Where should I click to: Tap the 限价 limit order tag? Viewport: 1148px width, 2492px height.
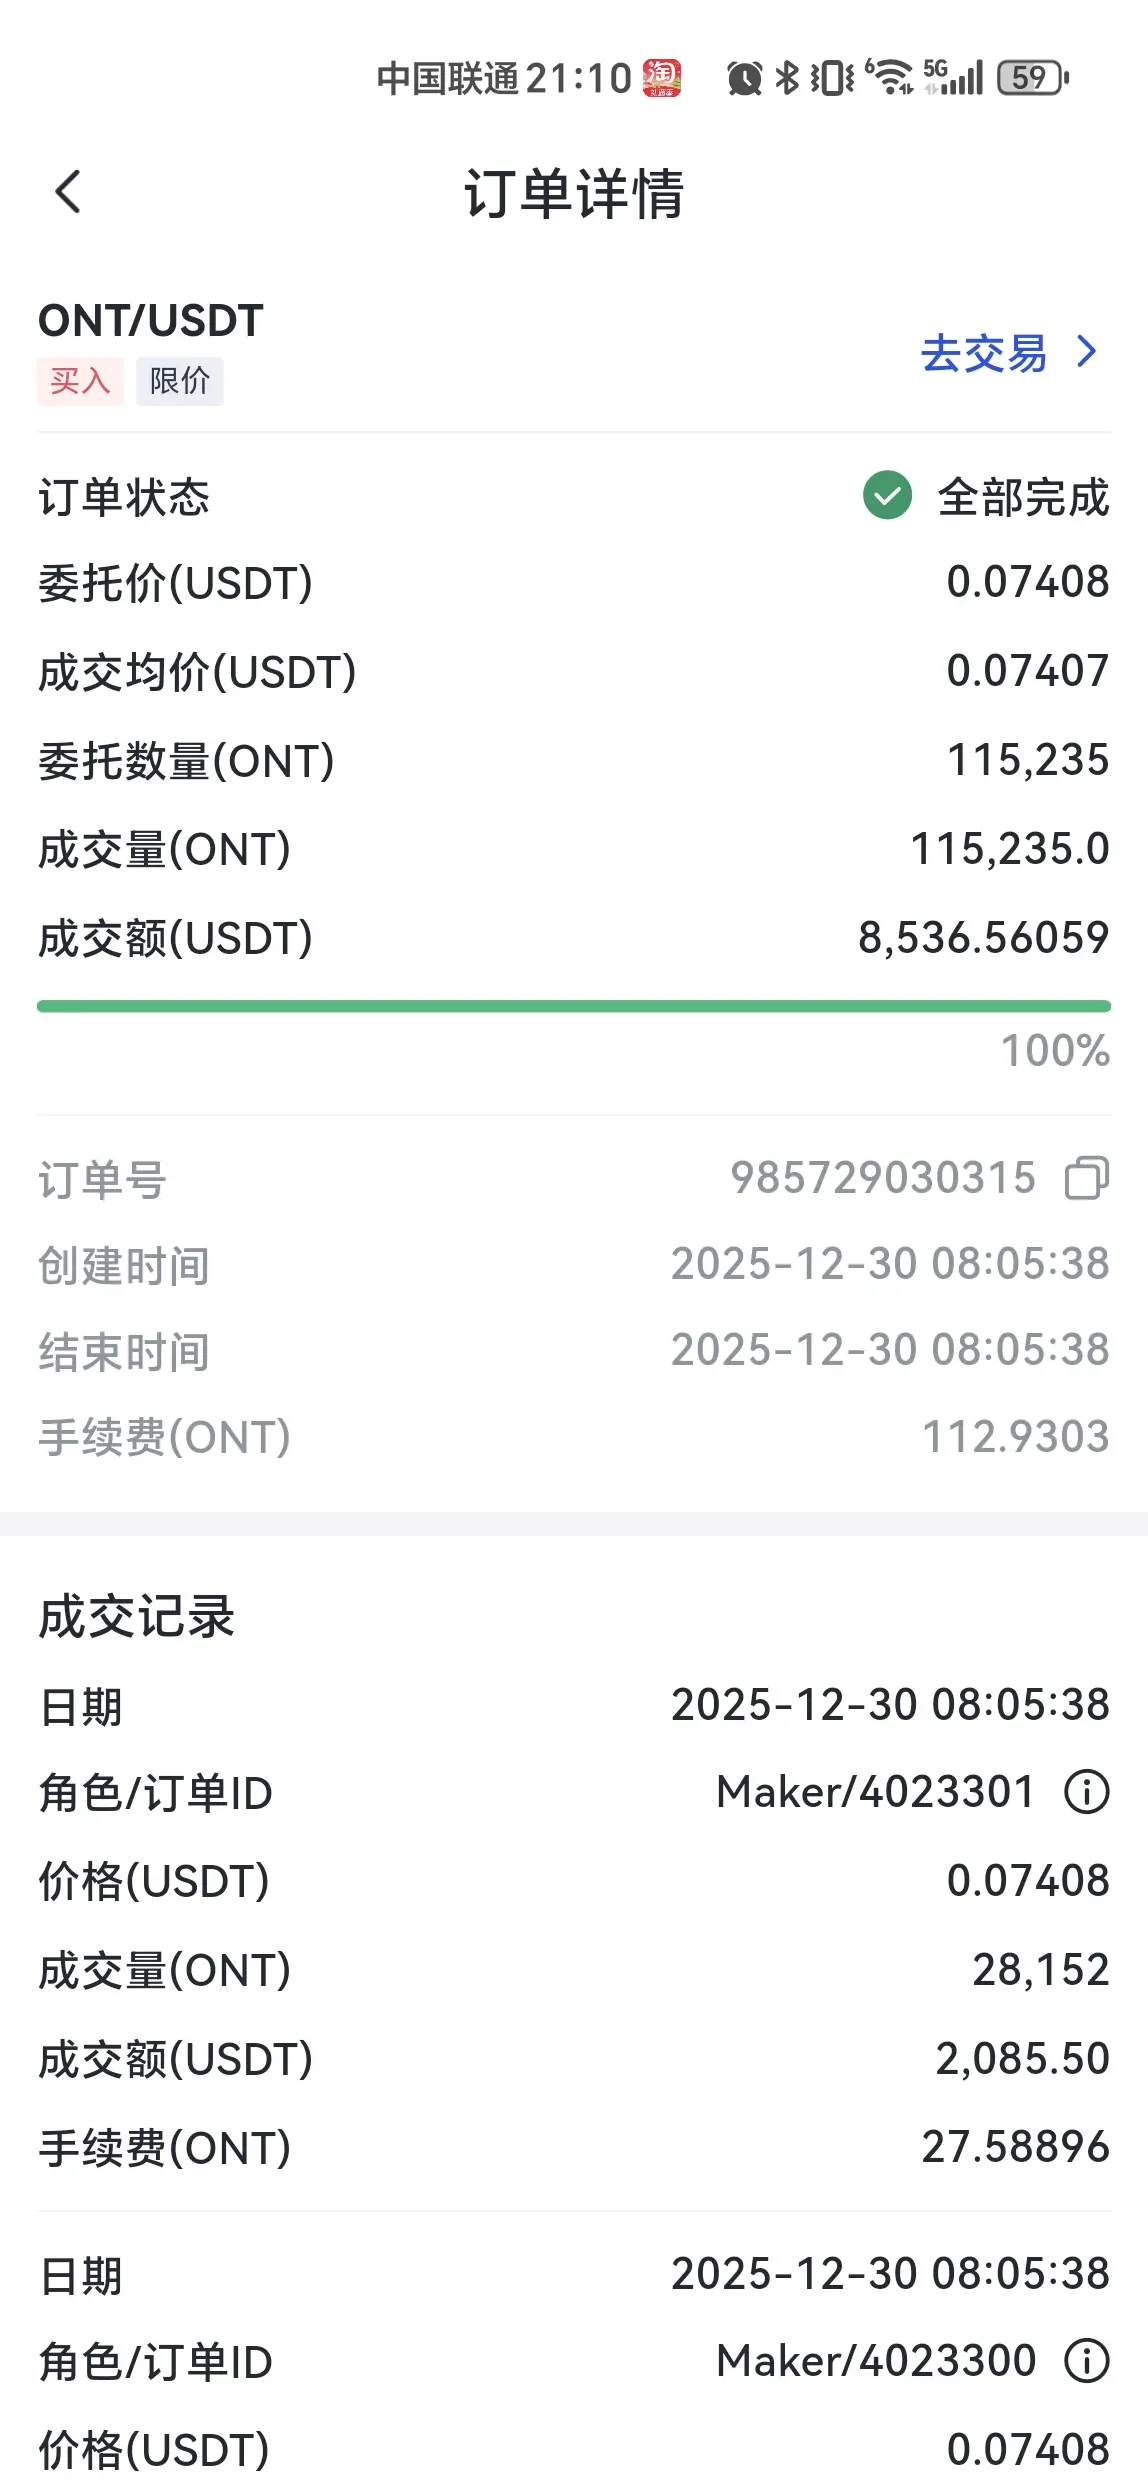(x=180, y=381)
